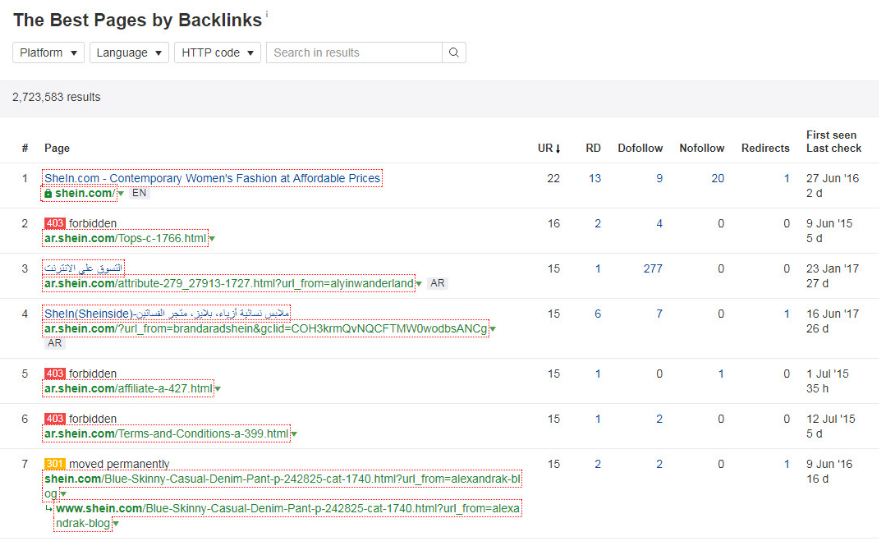Sort by Last check header

point(834,148)
